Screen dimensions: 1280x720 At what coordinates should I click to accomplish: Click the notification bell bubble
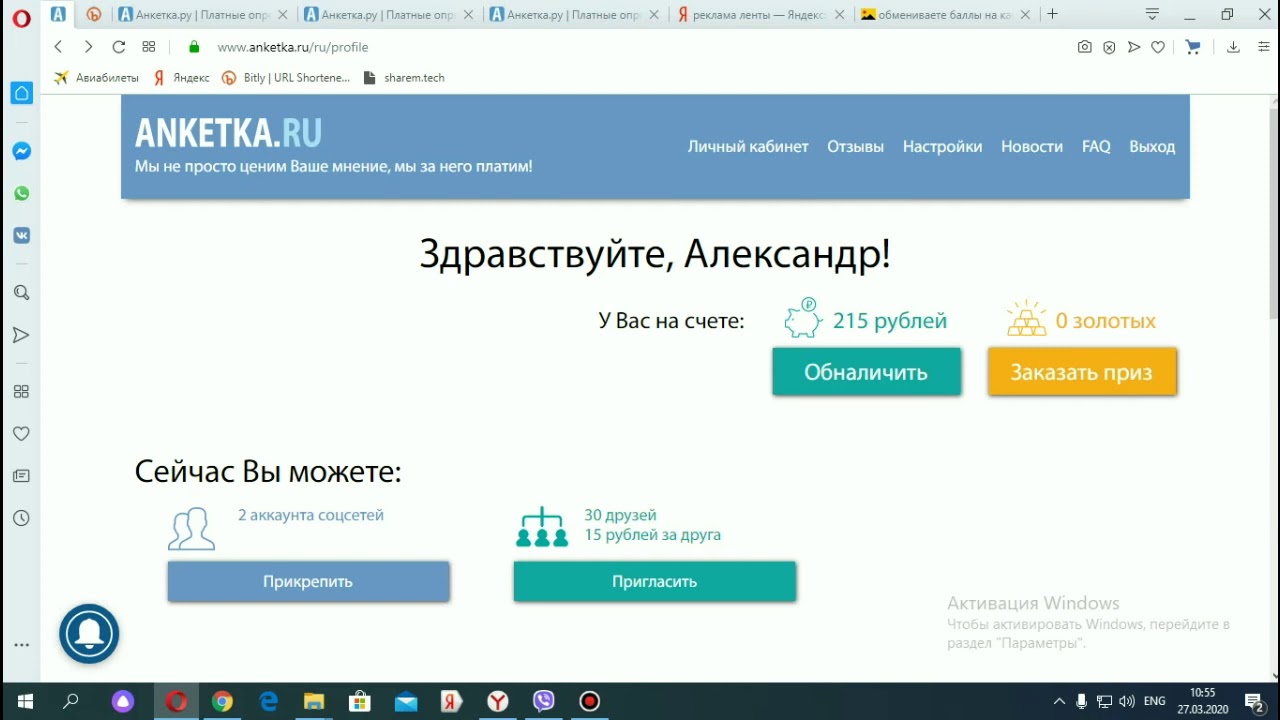(89, 633)
